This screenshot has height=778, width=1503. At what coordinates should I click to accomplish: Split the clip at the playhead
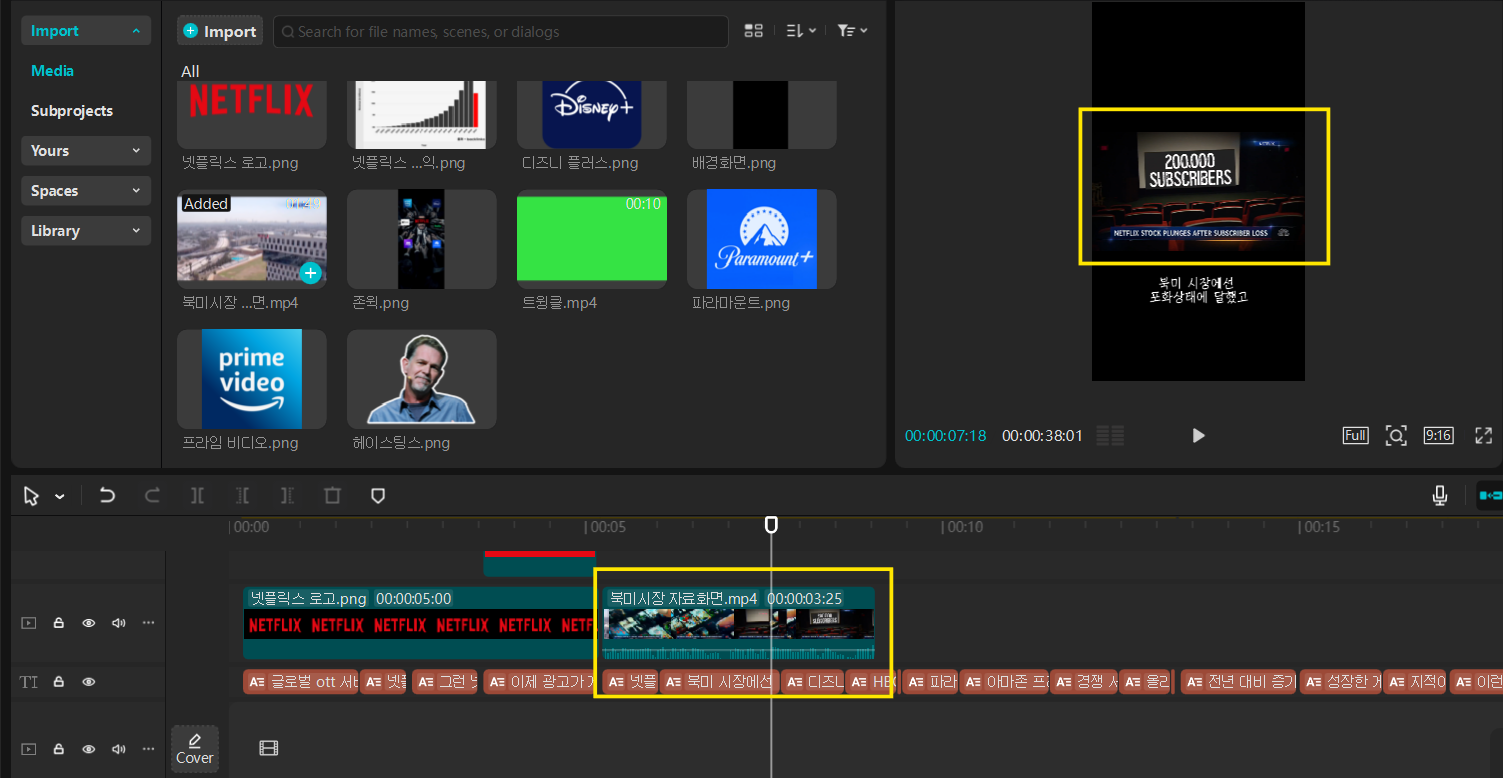pos(197,495)
